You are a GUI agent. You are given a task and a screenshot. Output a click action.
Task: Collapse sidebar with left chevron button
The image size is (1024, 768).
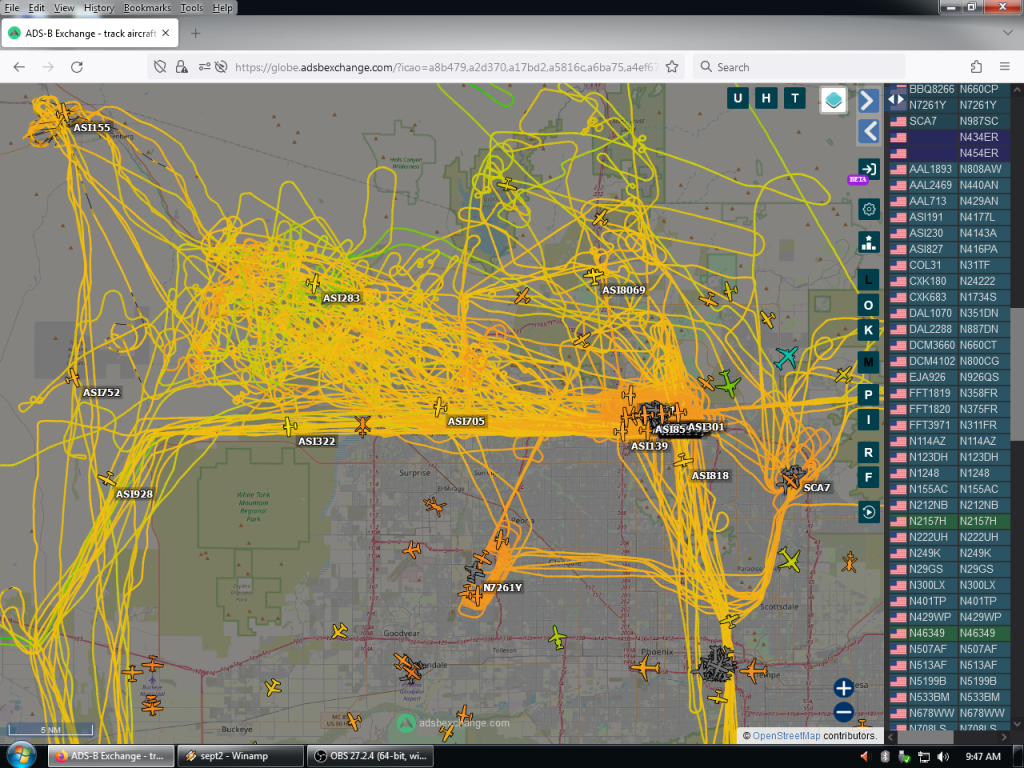[x=868, y=132]
